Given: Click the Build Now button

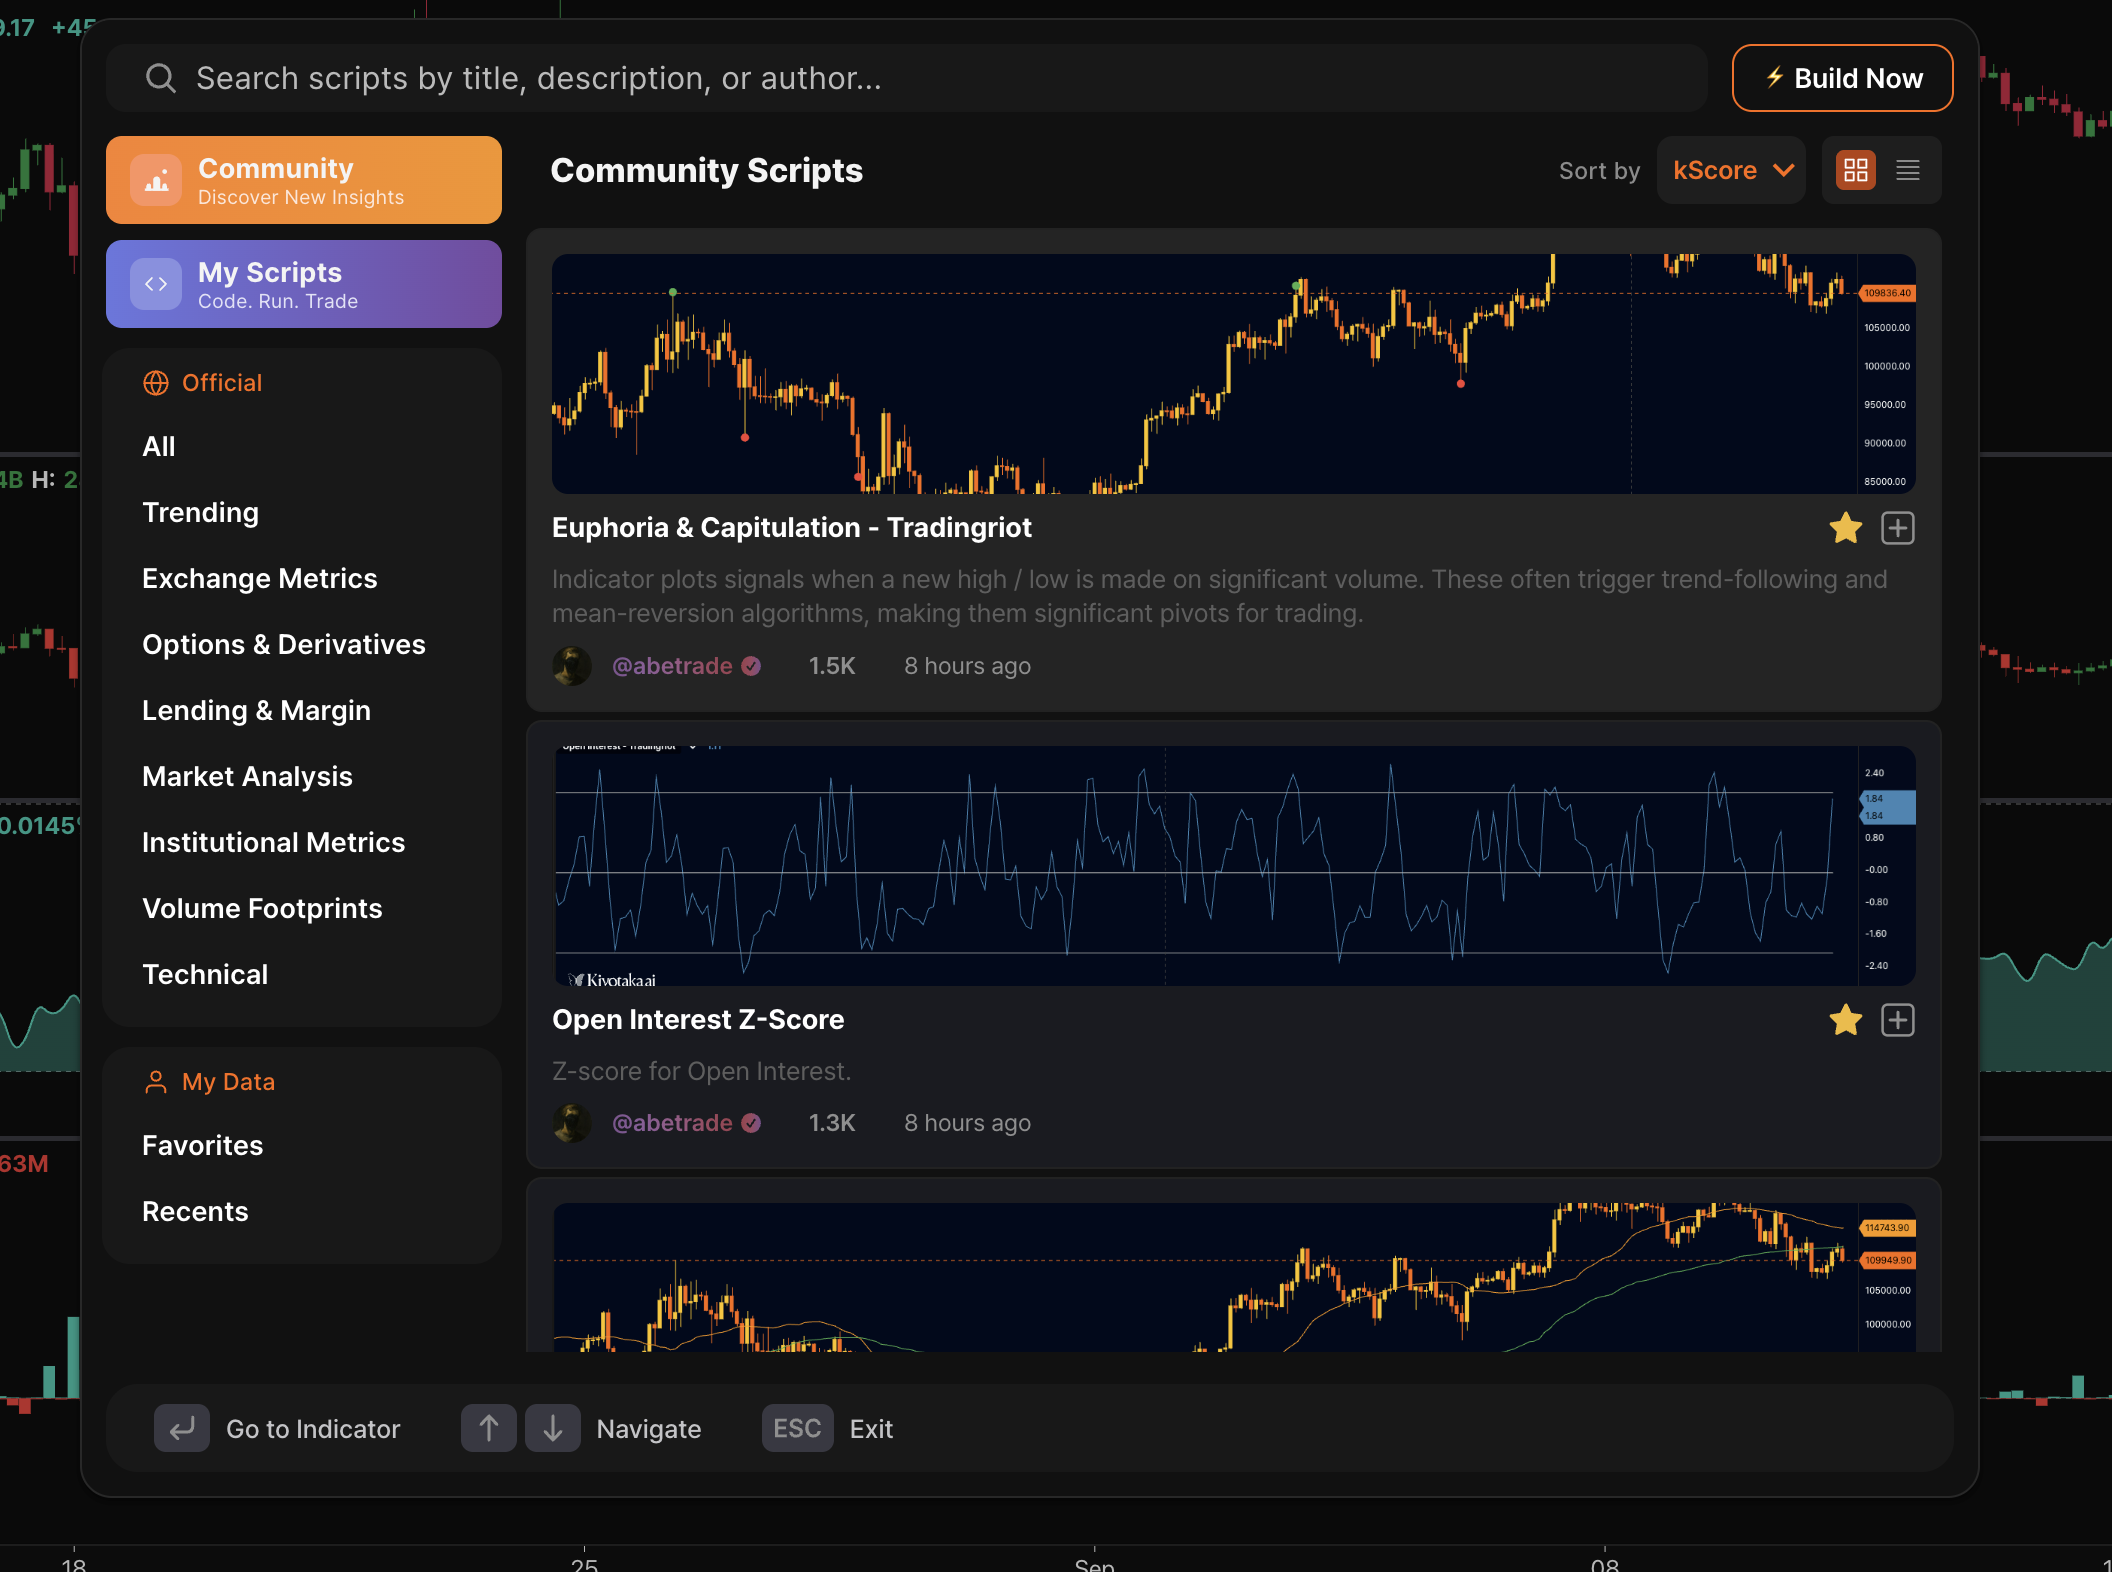Looking at the screenshot, I should 1842,78.
